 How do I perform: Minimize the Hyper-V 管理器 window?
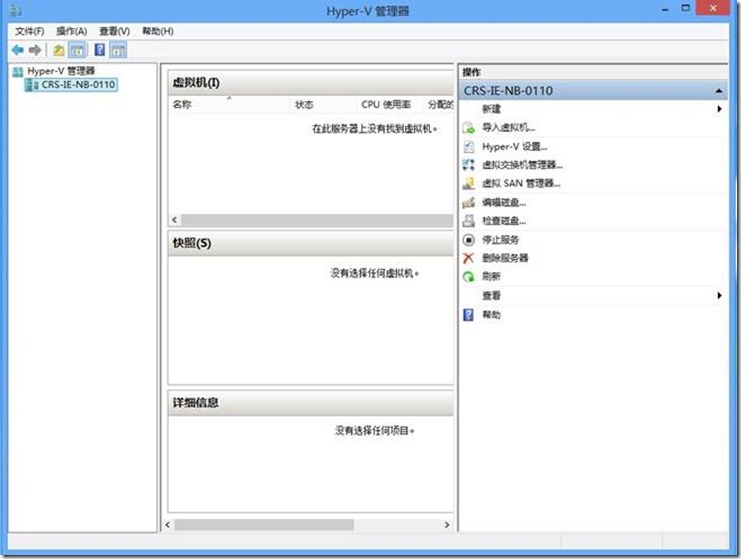click(665, 9)
